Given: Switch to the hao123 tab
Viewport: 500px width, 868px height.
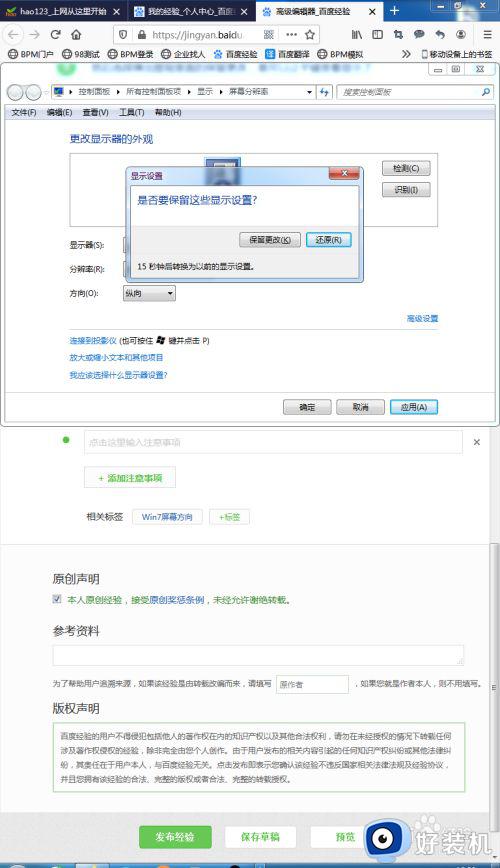Looking at the screenshot, I should [x=63, y=11].
